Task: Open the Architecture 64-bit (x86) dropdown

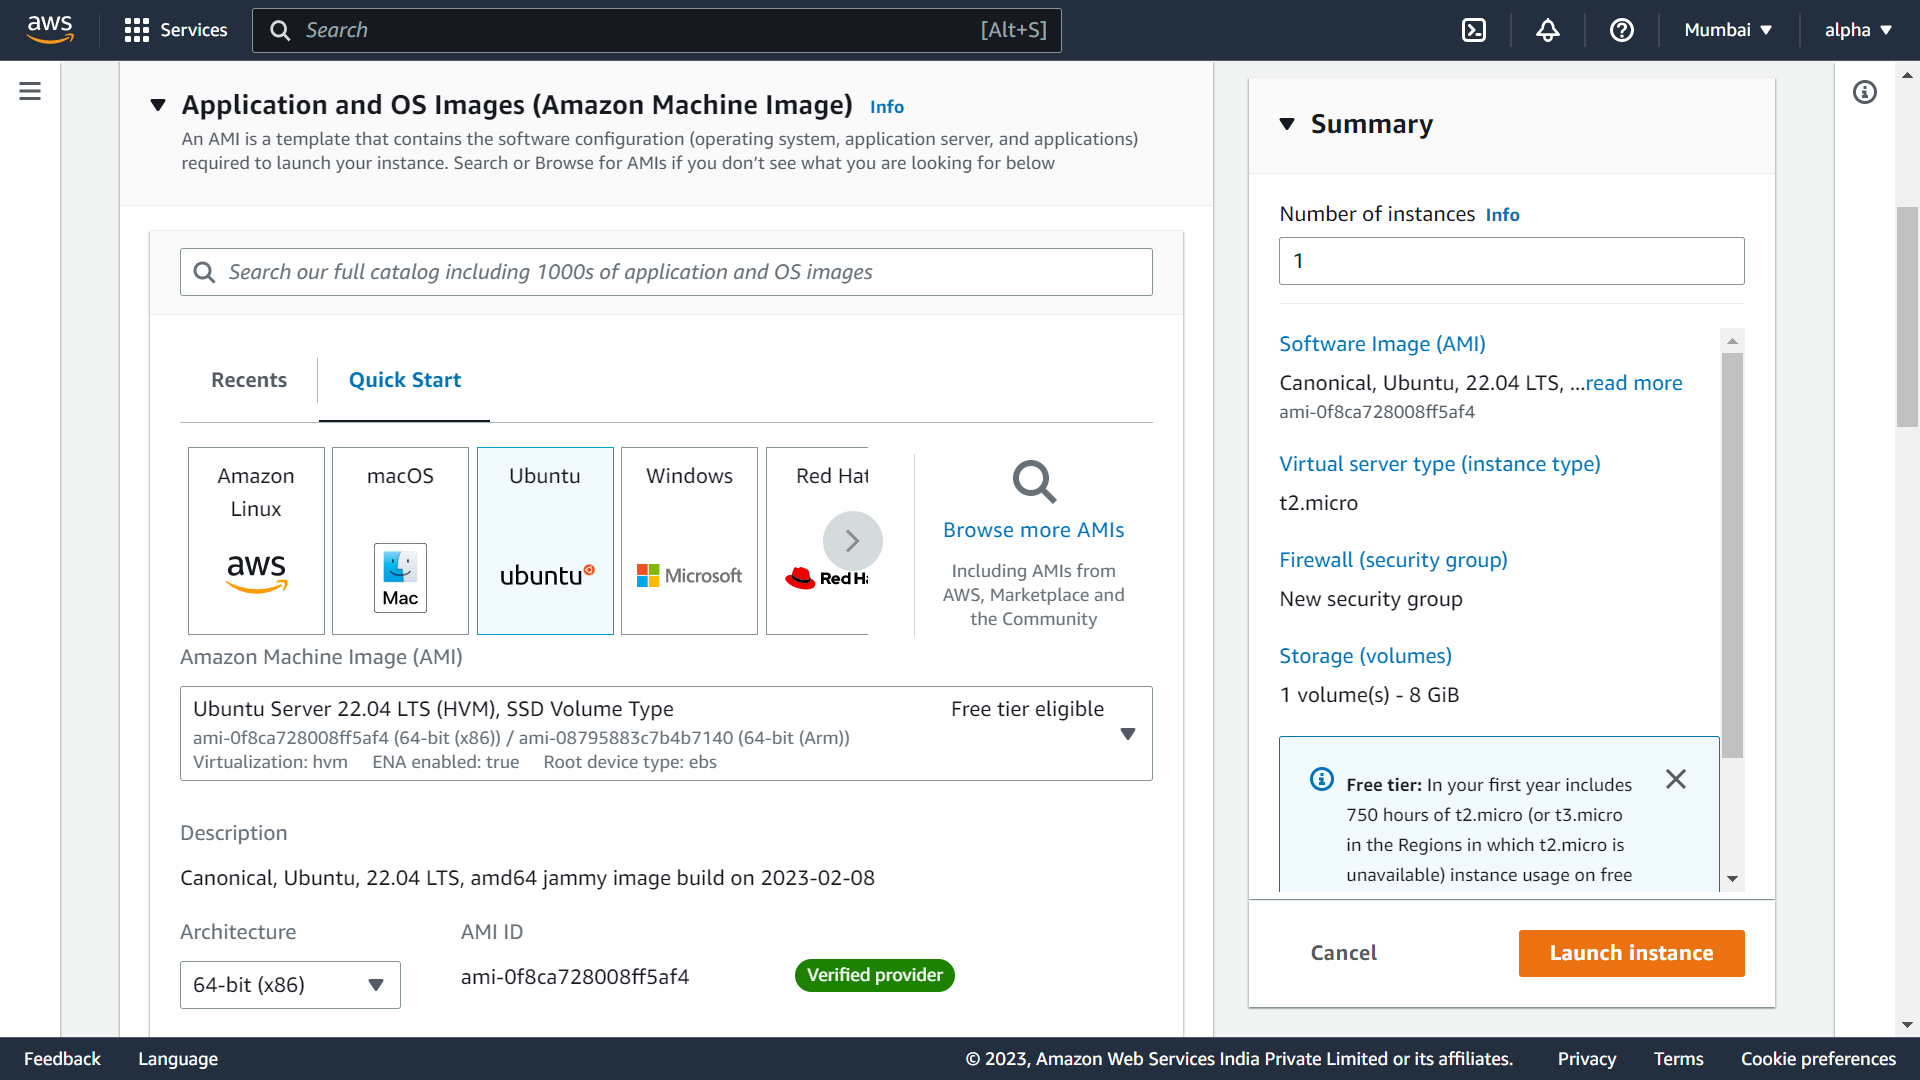Action: (290, 985)
